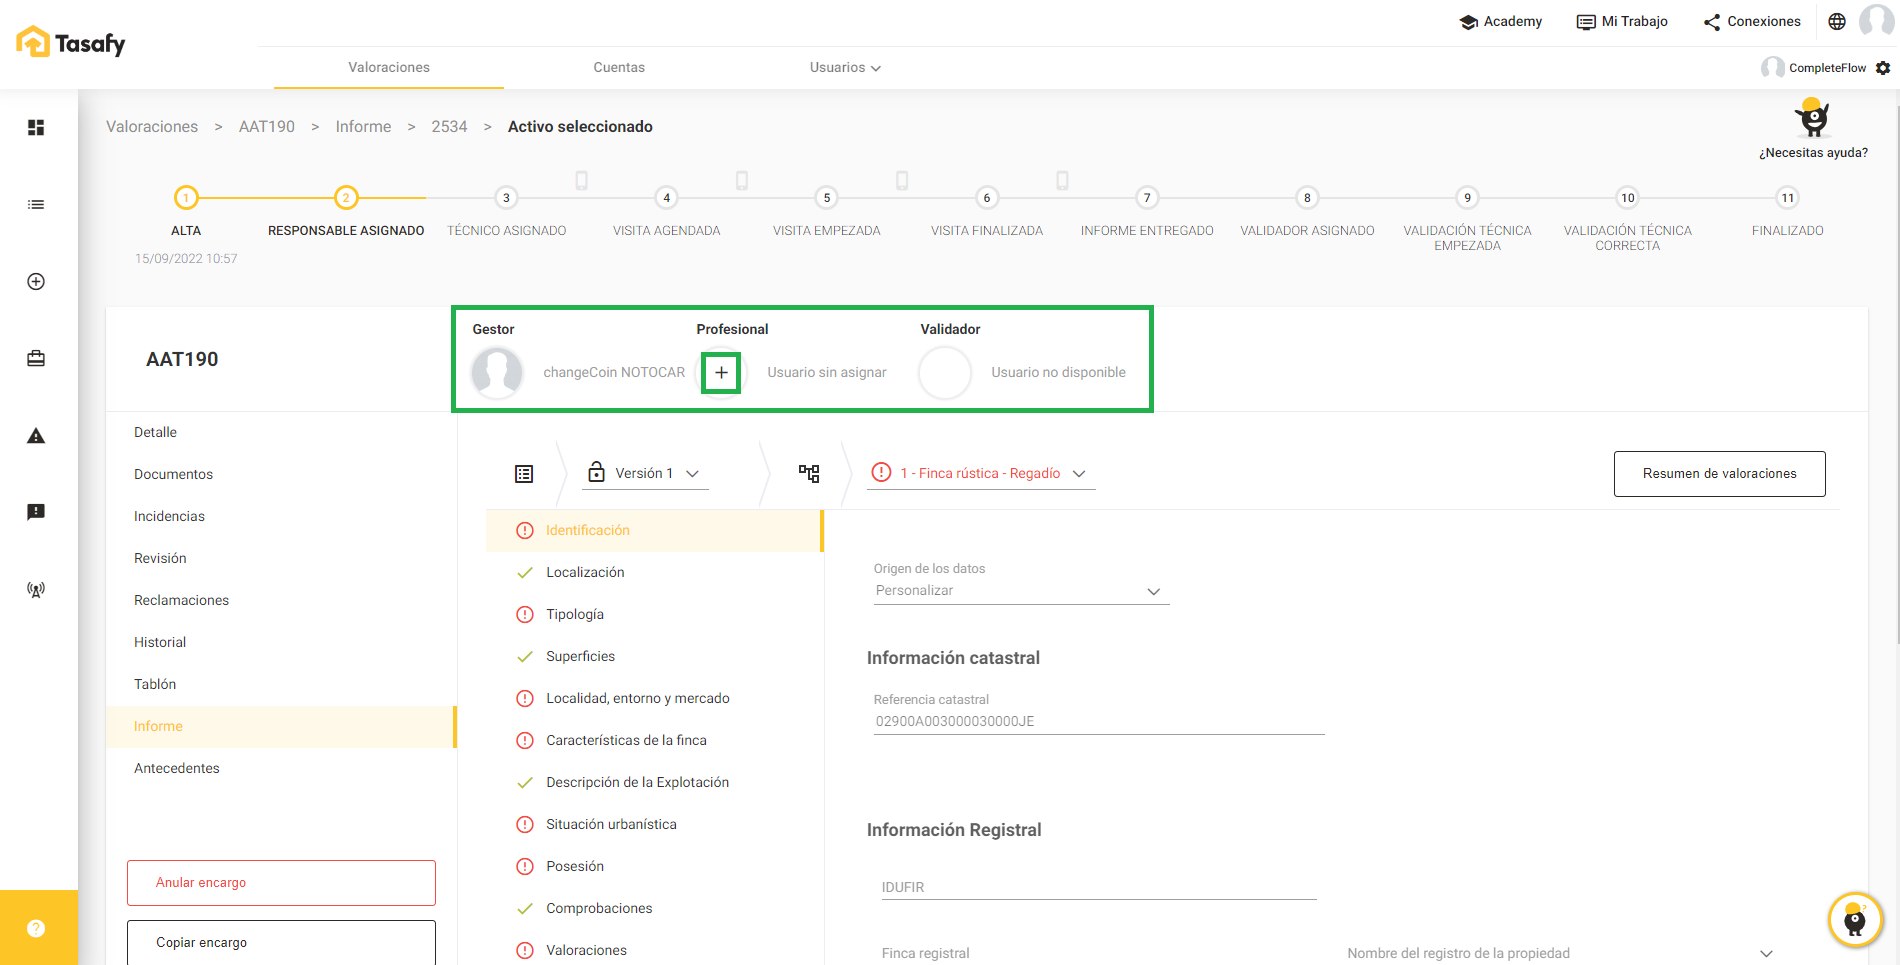
Task: Open the Origen de los datos dropdown
Action: point(1018,591)
